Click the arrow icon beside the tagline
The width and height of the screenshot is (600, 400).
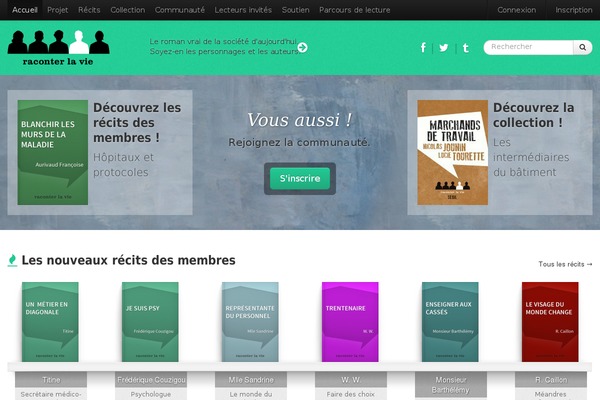(x=302, y=47)
